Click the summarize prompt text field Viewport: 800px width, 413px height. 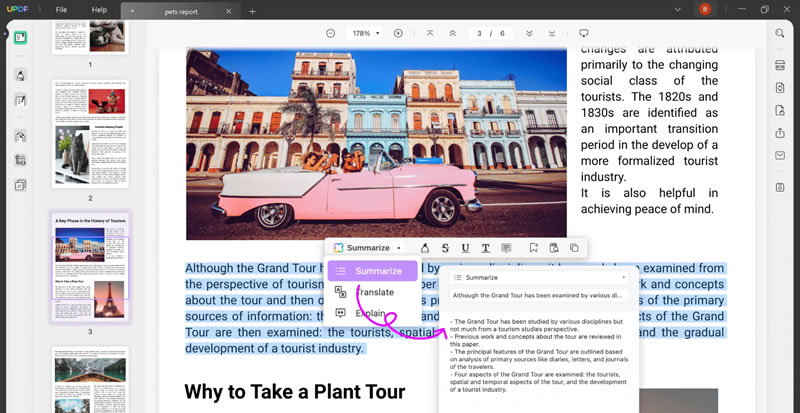[539, 295]
